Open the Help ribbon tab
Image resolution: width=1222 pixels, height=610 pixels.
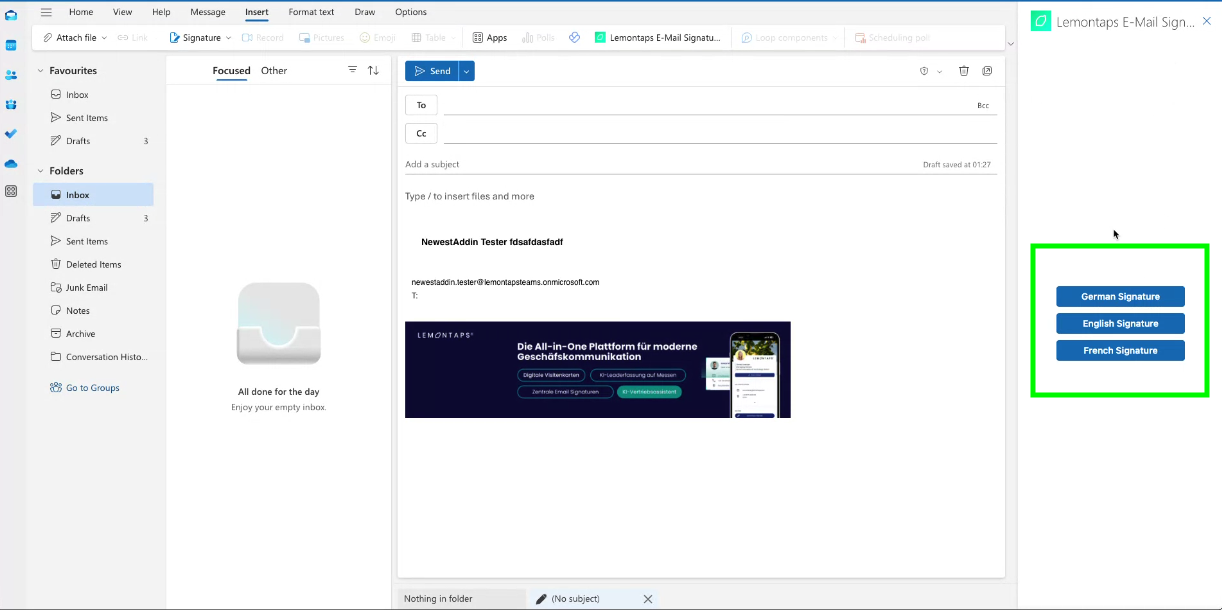pyautogui.click(x=161, y=12)
